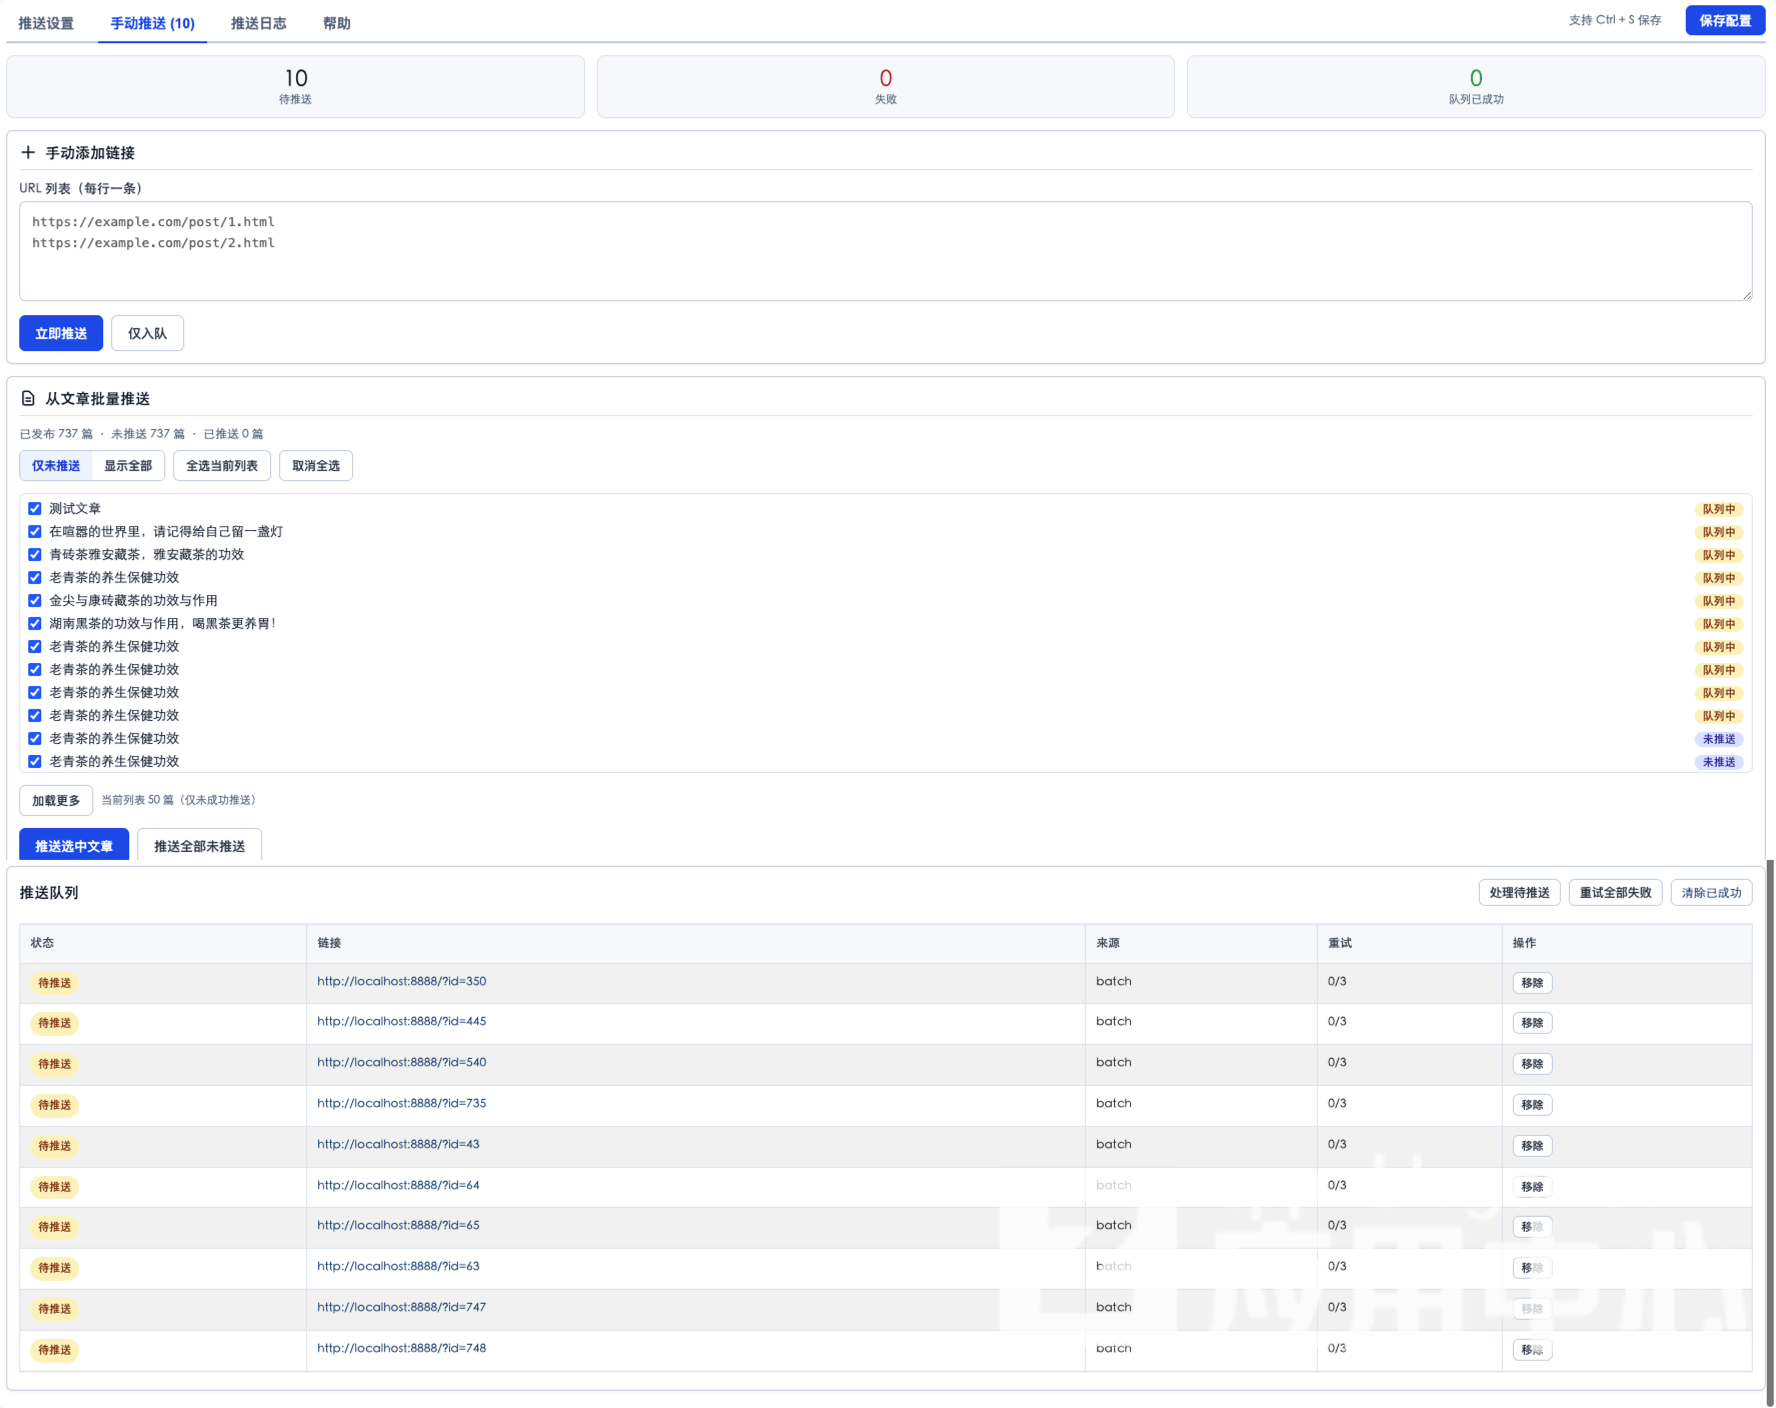This screenshot has width=1776, height=1408.
Task: Uncheck 湖南黑茶的功效与作用 checkbox
Action: click(x=35, y=623)
